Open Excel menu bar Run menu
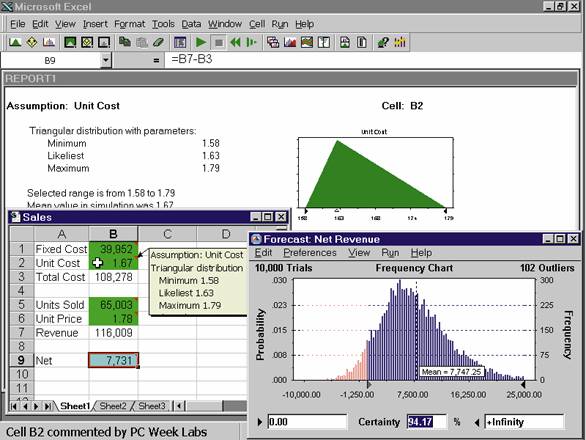This screenshot has height=440, width=586. 280,24
